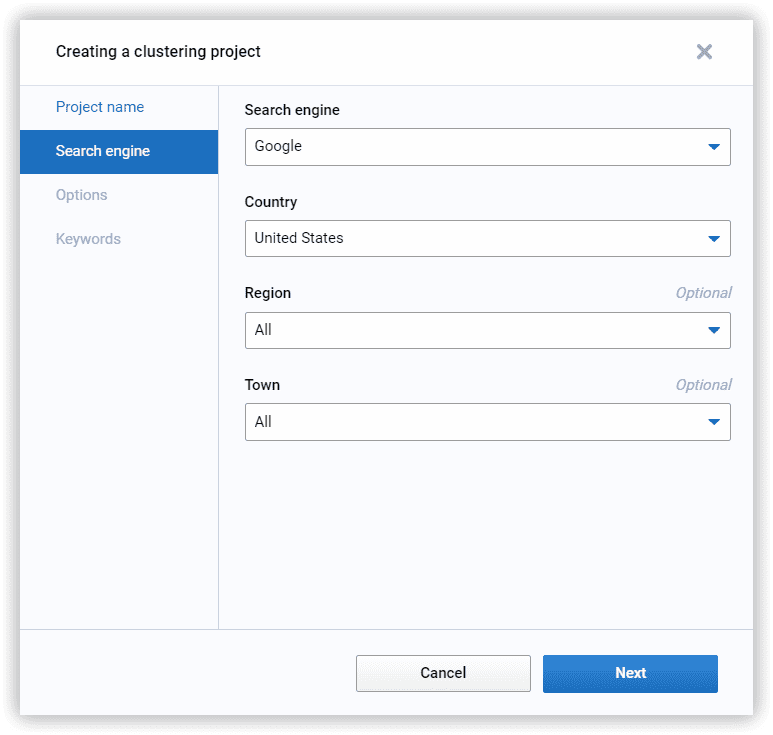Click the Search engine field label

tap(292, 110)
